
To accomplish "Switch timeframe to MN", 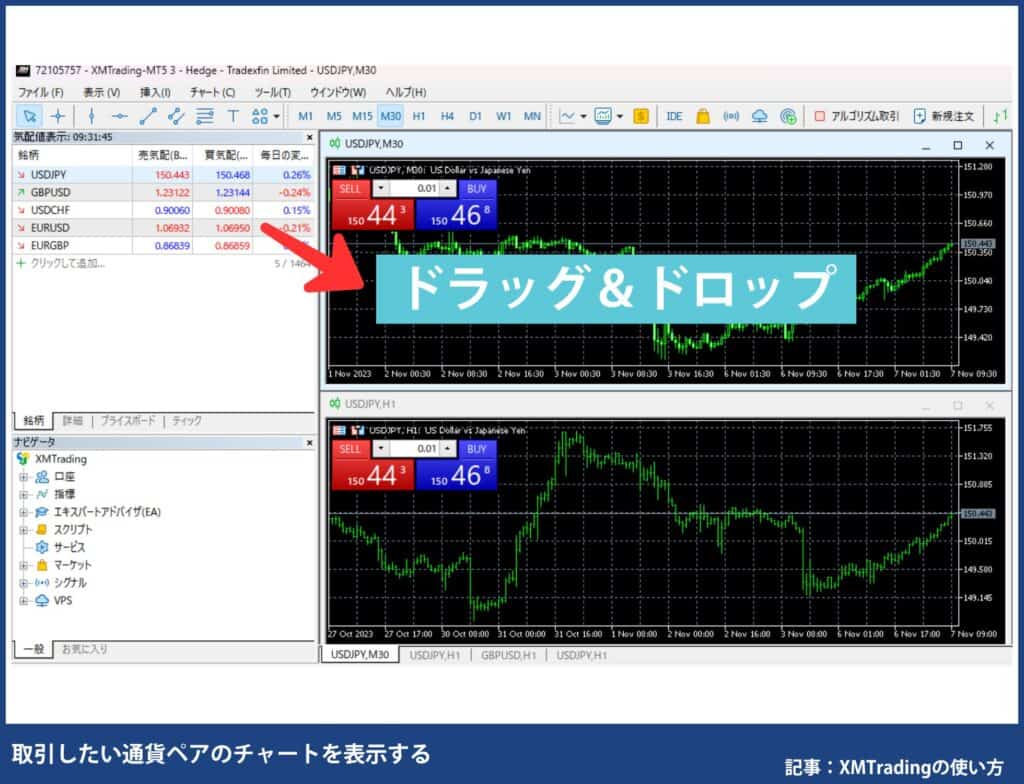I will (x=532, y=116).
